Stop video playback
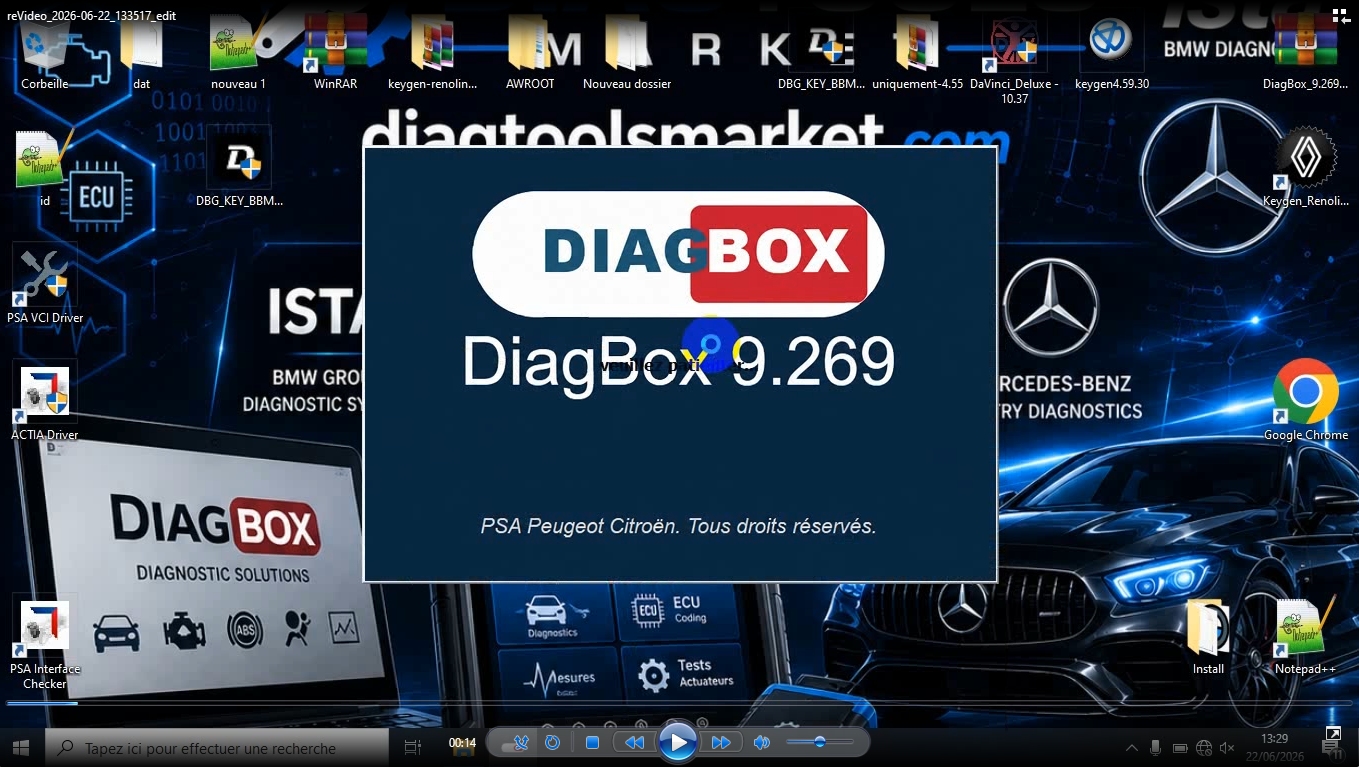 [592, 743]
